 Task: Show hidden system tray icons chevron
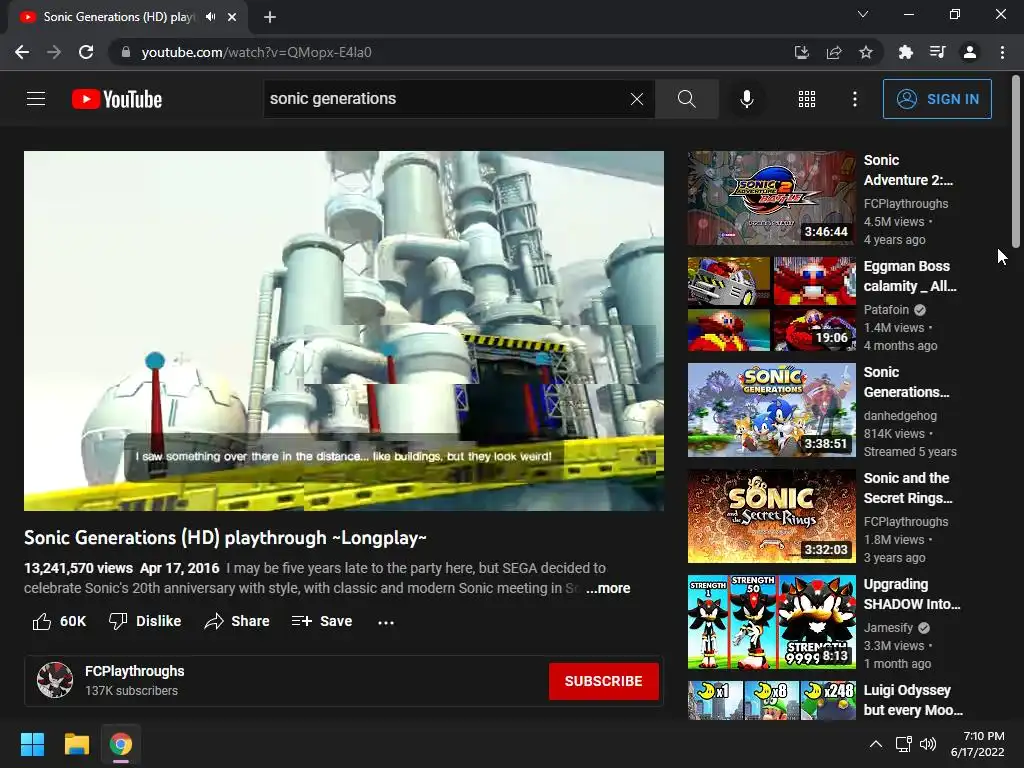[876, 744]
